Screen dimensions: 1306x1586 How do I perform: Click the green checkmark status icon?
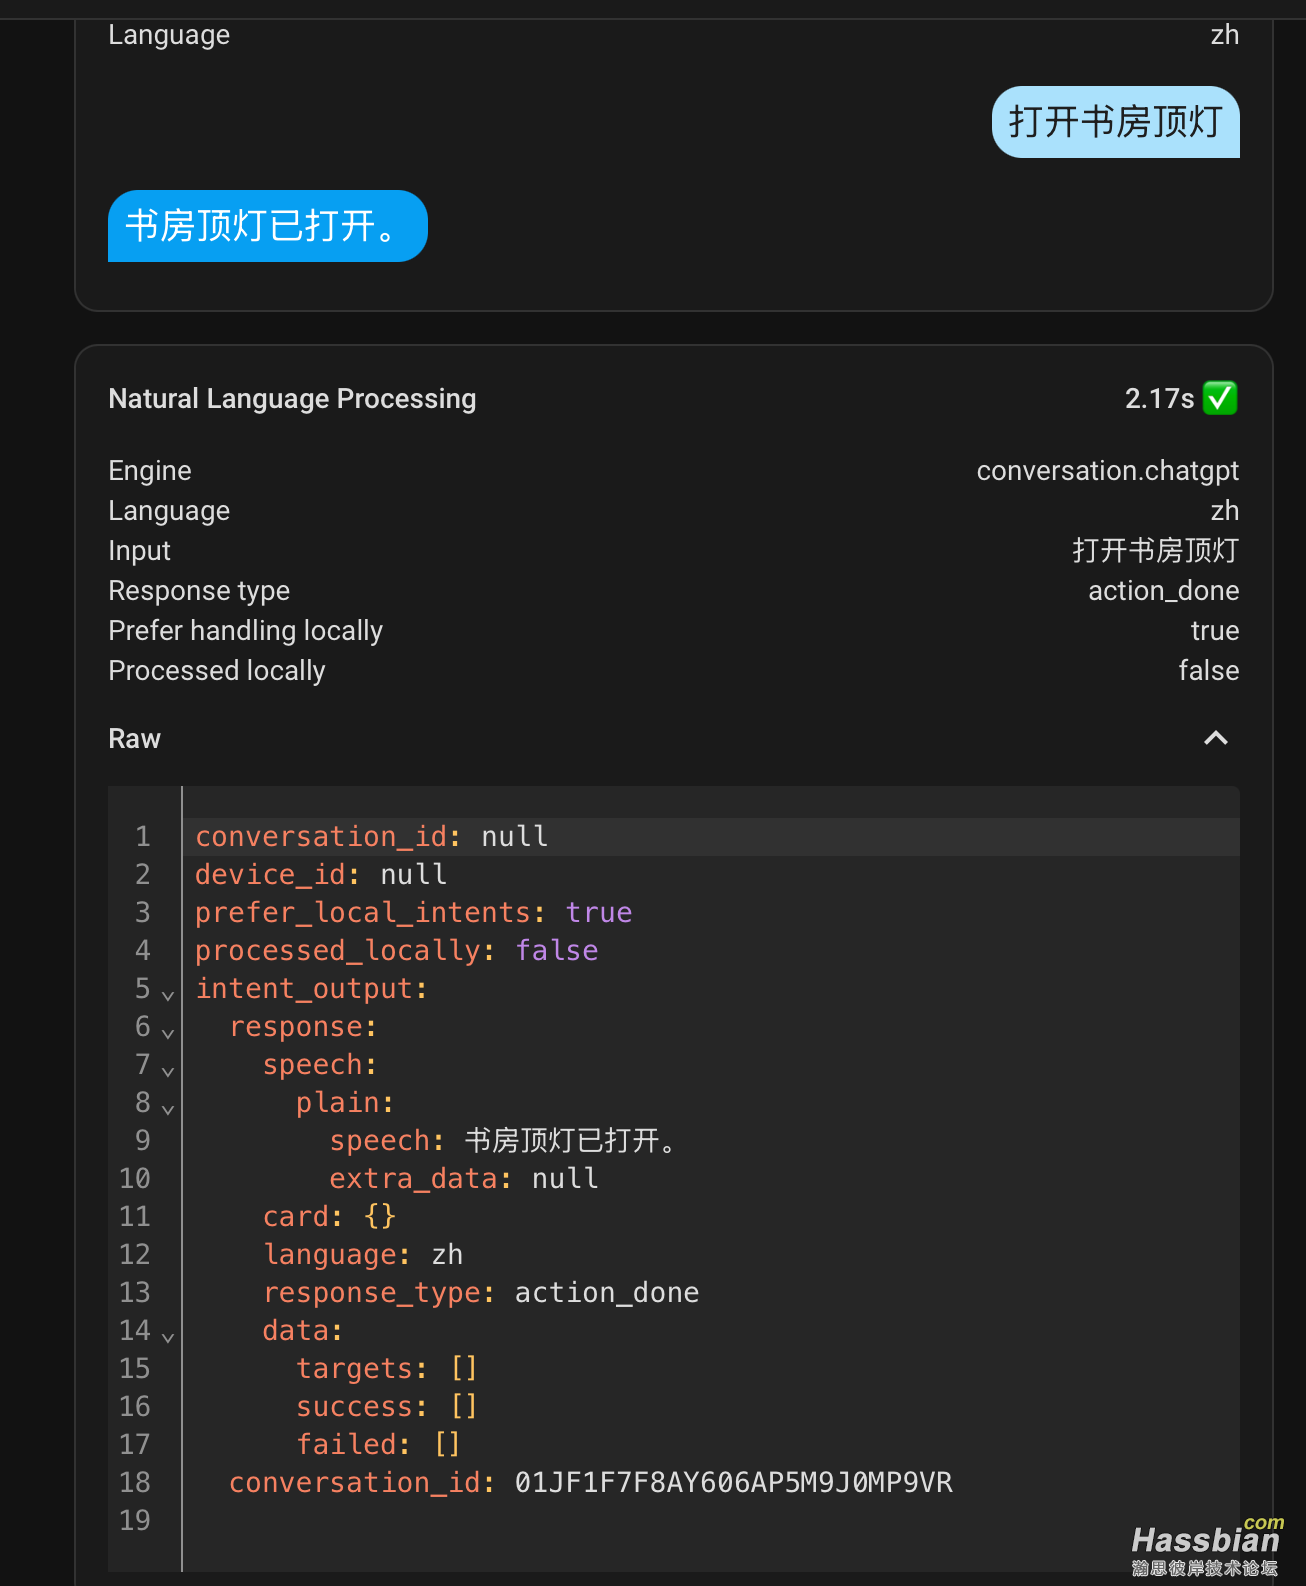point(1220,398)
